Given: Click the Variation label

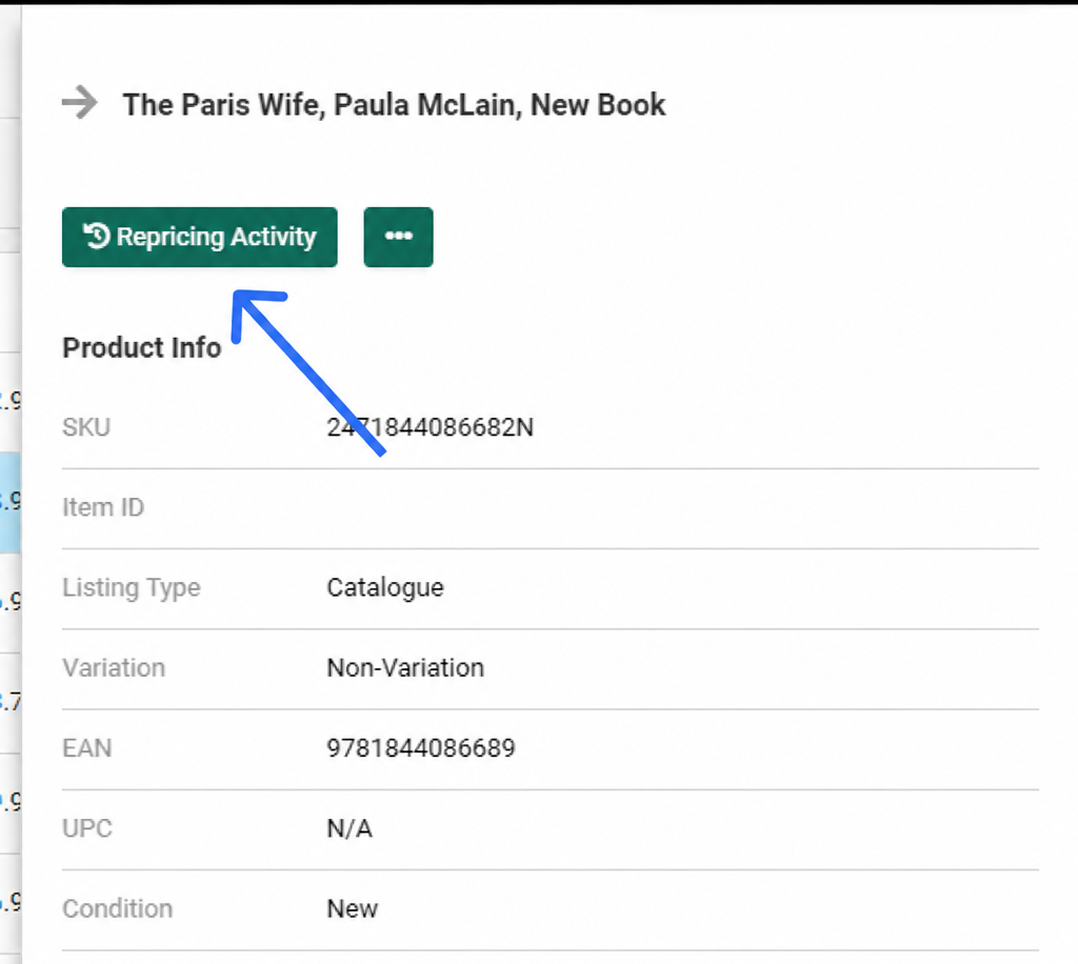Looking at the screenshot, I should coord(113,668).
